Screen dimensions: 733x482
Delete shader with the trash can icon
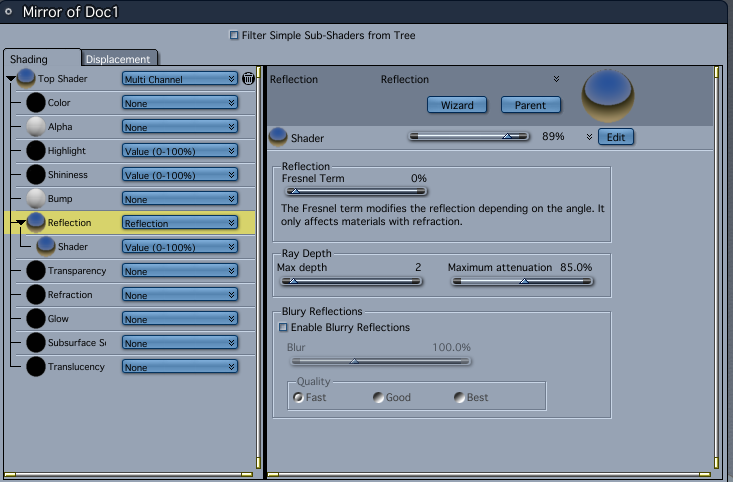248,79
